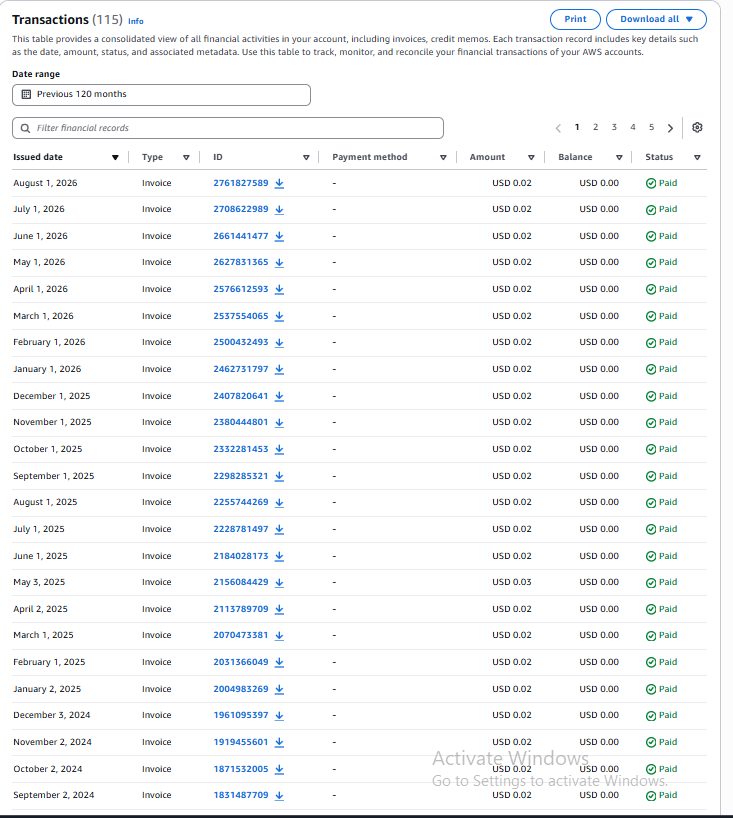
Task: Download invoice 1961095397 via arrow icon
Action: pyautogui.click(x=280, y=715)
